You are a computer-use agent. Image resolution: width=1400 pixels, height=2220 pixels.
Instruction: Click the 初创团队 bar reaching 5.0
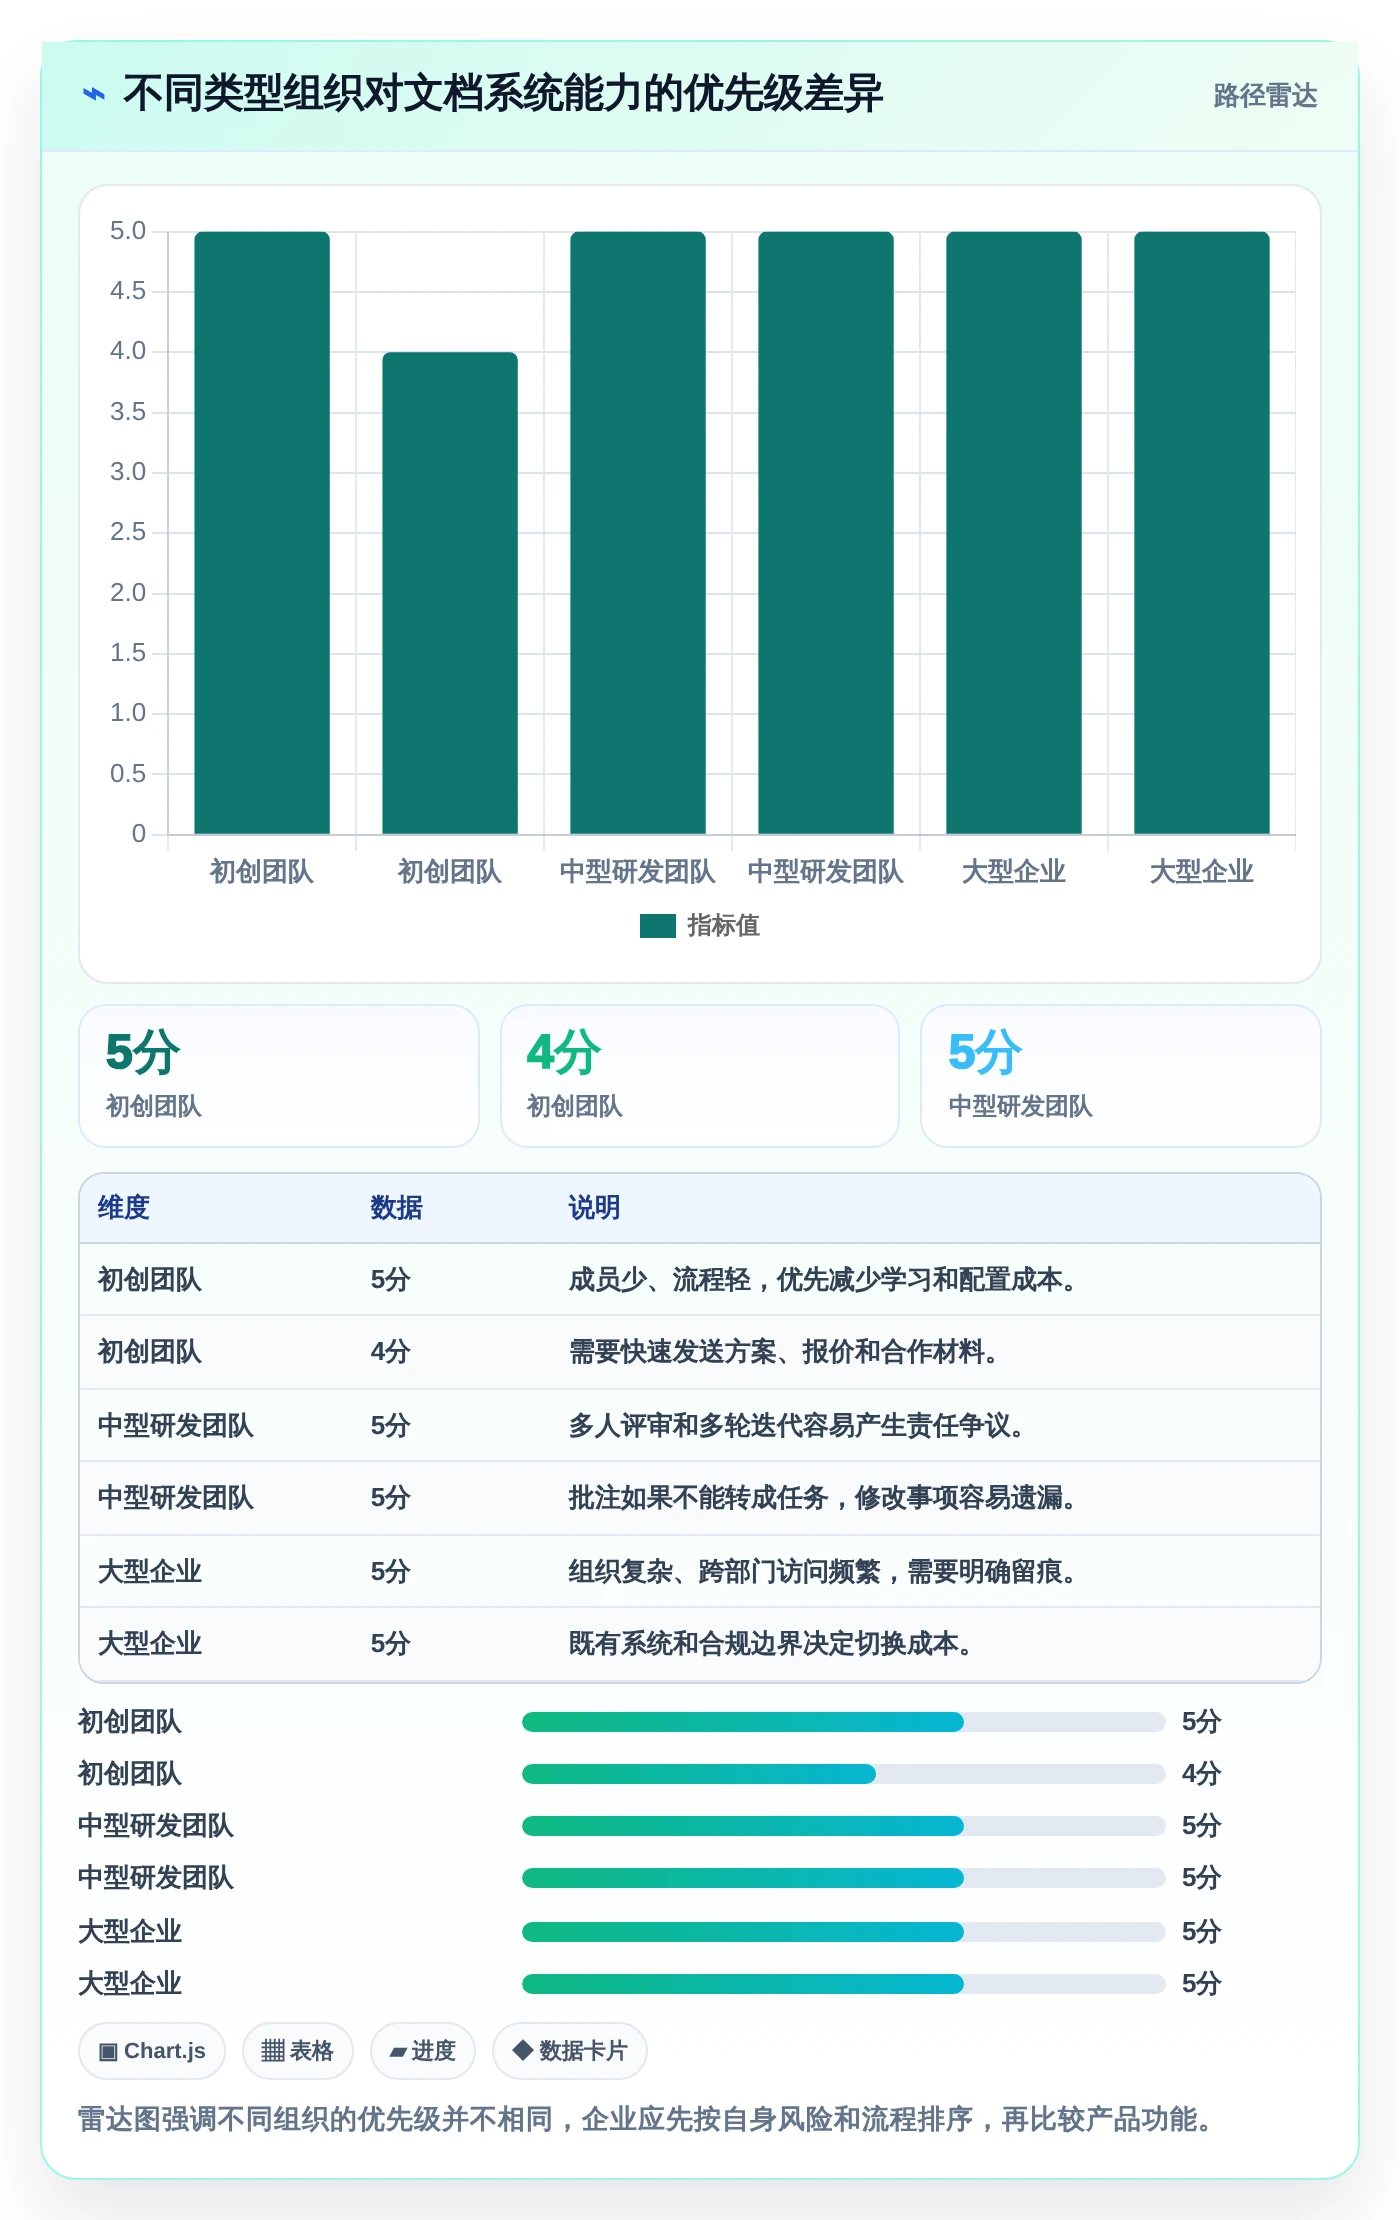coord(262,533)
